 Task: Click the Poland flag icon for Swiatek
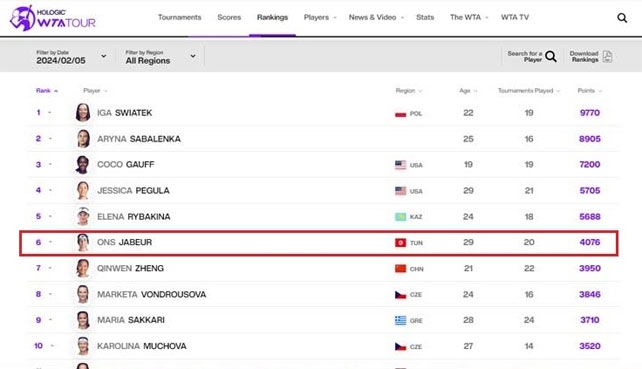click(400, 113)
